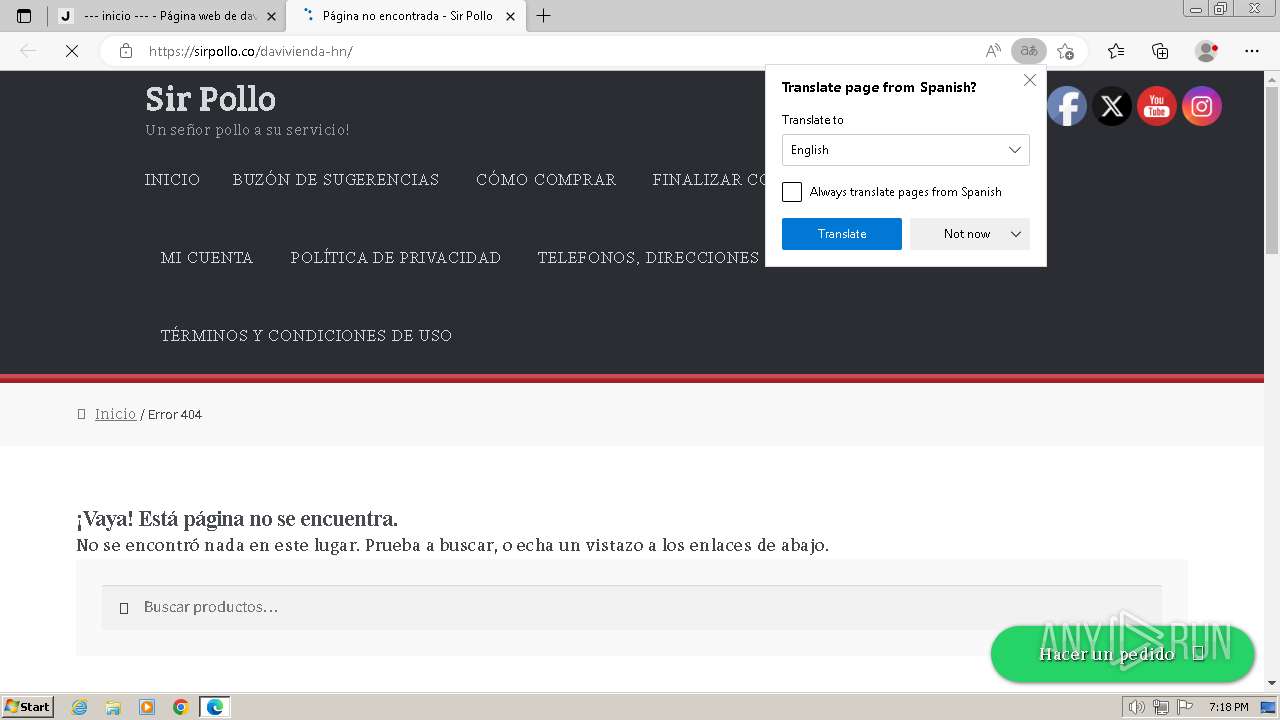Enable 'Always translate pages from Spanish'
The width and height of the screenshot is (1280, 720).
point(792,192)
